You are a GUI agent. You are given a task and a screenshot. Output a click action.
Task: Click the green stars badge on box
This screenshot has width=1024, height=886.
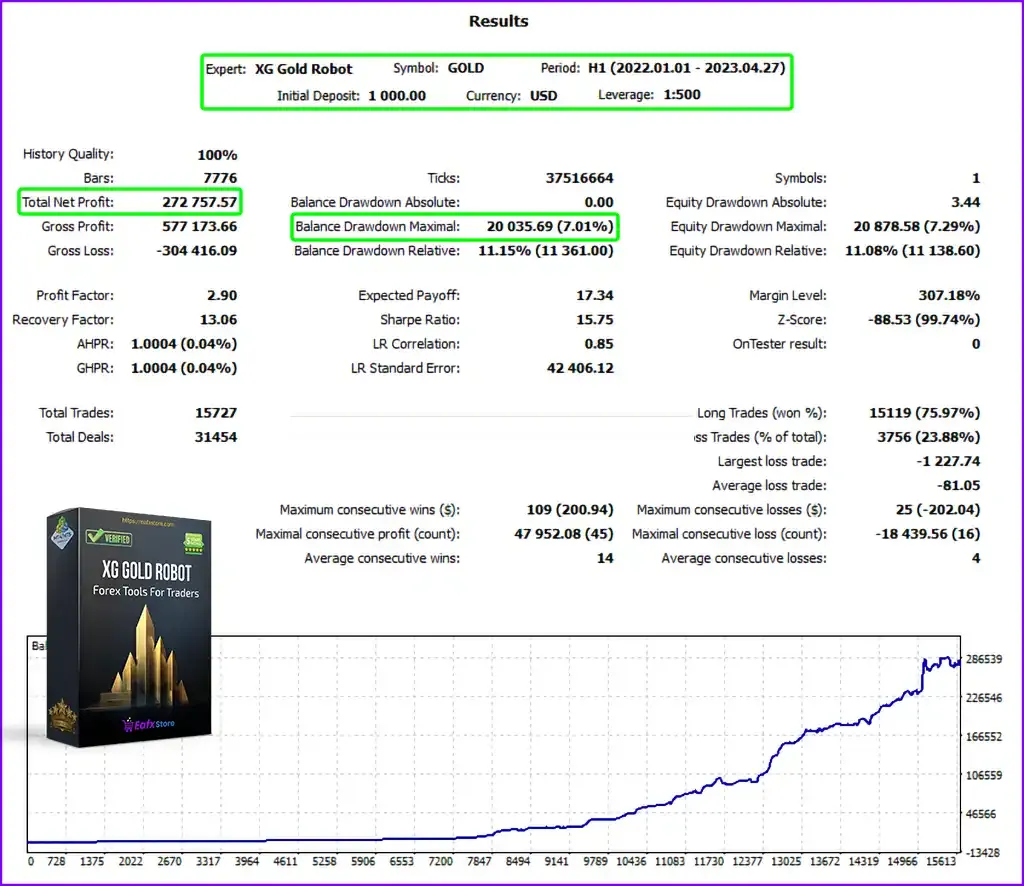tap(194, 543)
